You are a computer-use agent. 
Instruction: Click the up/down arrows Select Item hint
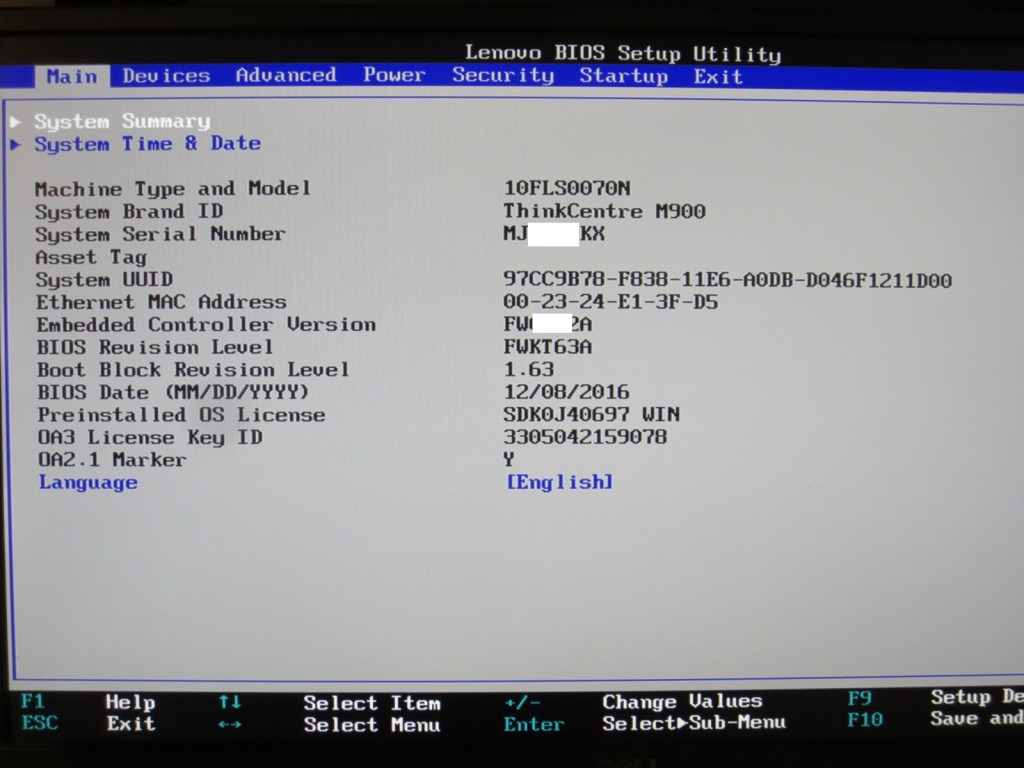click(x=329, y=703)
